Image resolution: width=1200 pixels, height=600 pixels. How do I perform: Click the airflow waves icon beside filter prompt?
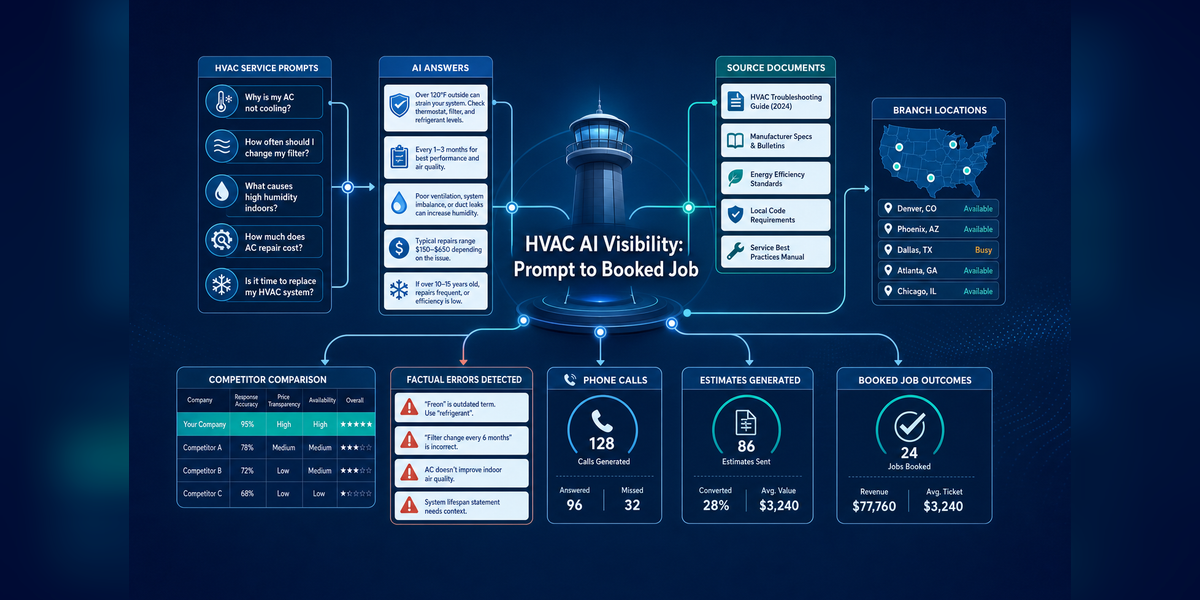tap(220, 148)
